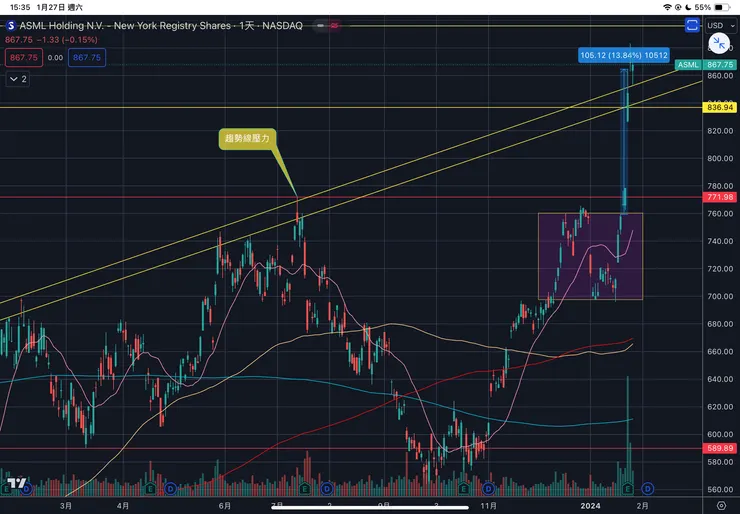Open the dividend D marker right of July earnings
The height and width of the screenshot is (514, 740).
click(x=327, y=489)
